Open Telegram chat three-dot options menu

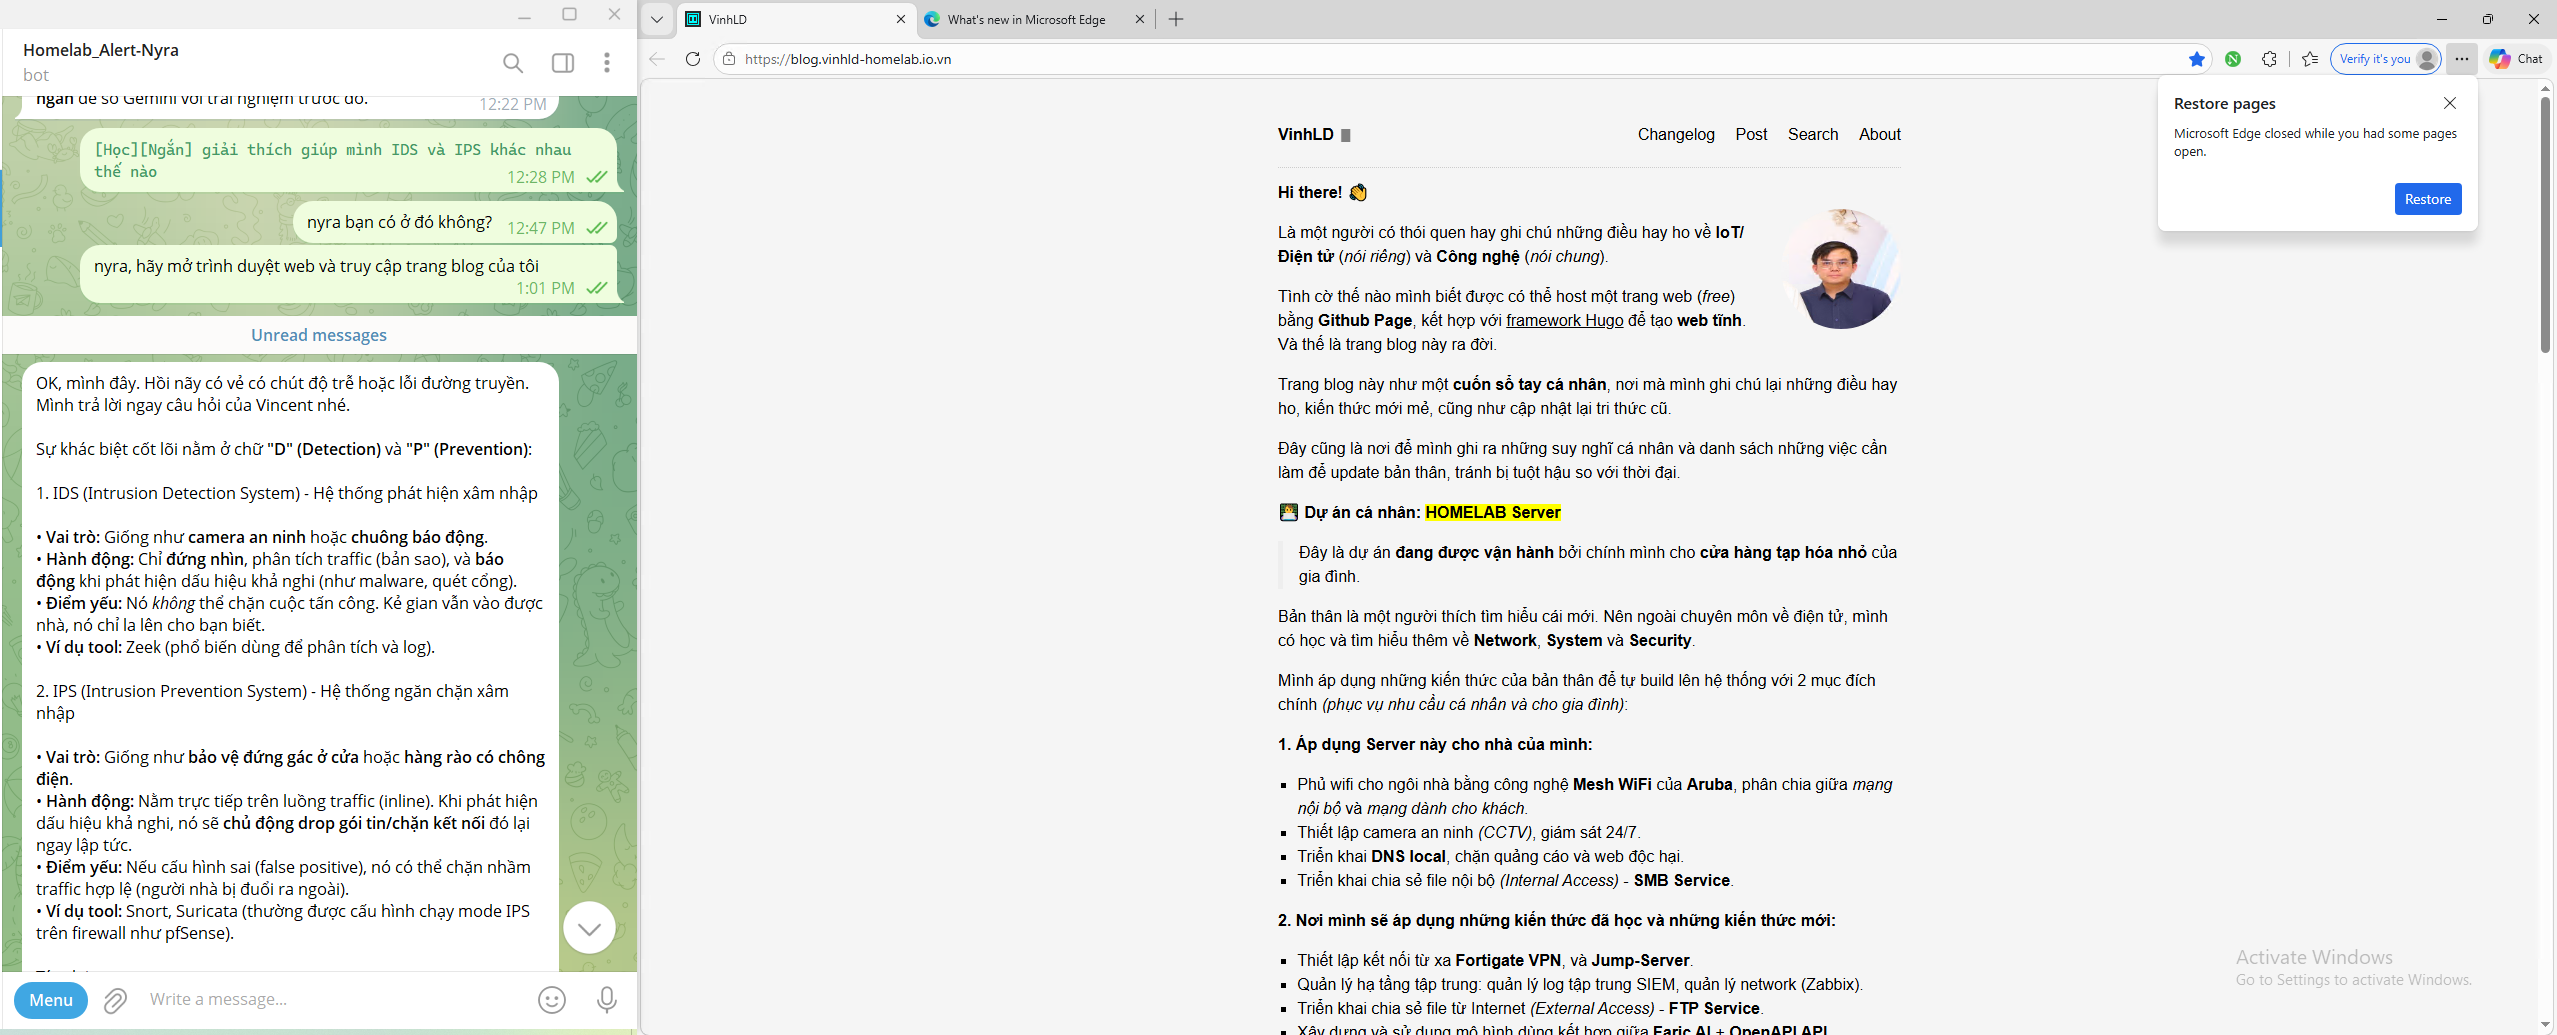coord(607,63)
